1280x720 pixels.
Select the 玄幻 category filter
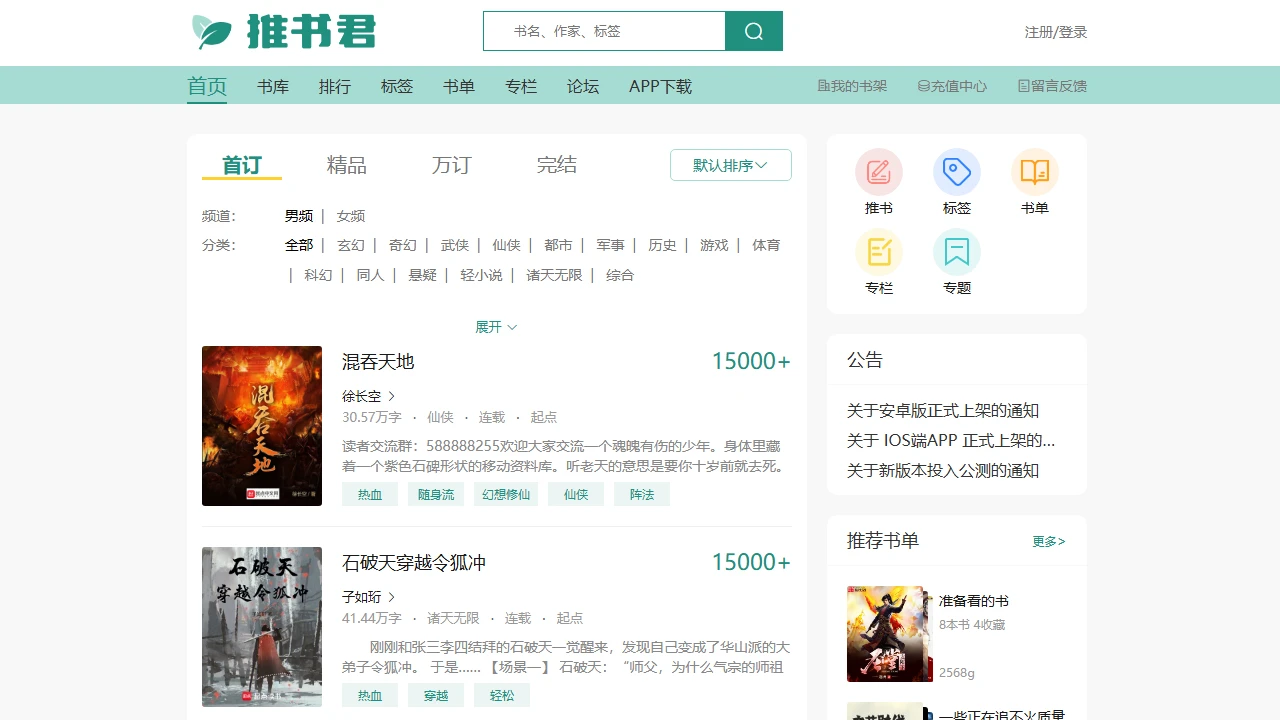tap(350, 244)
